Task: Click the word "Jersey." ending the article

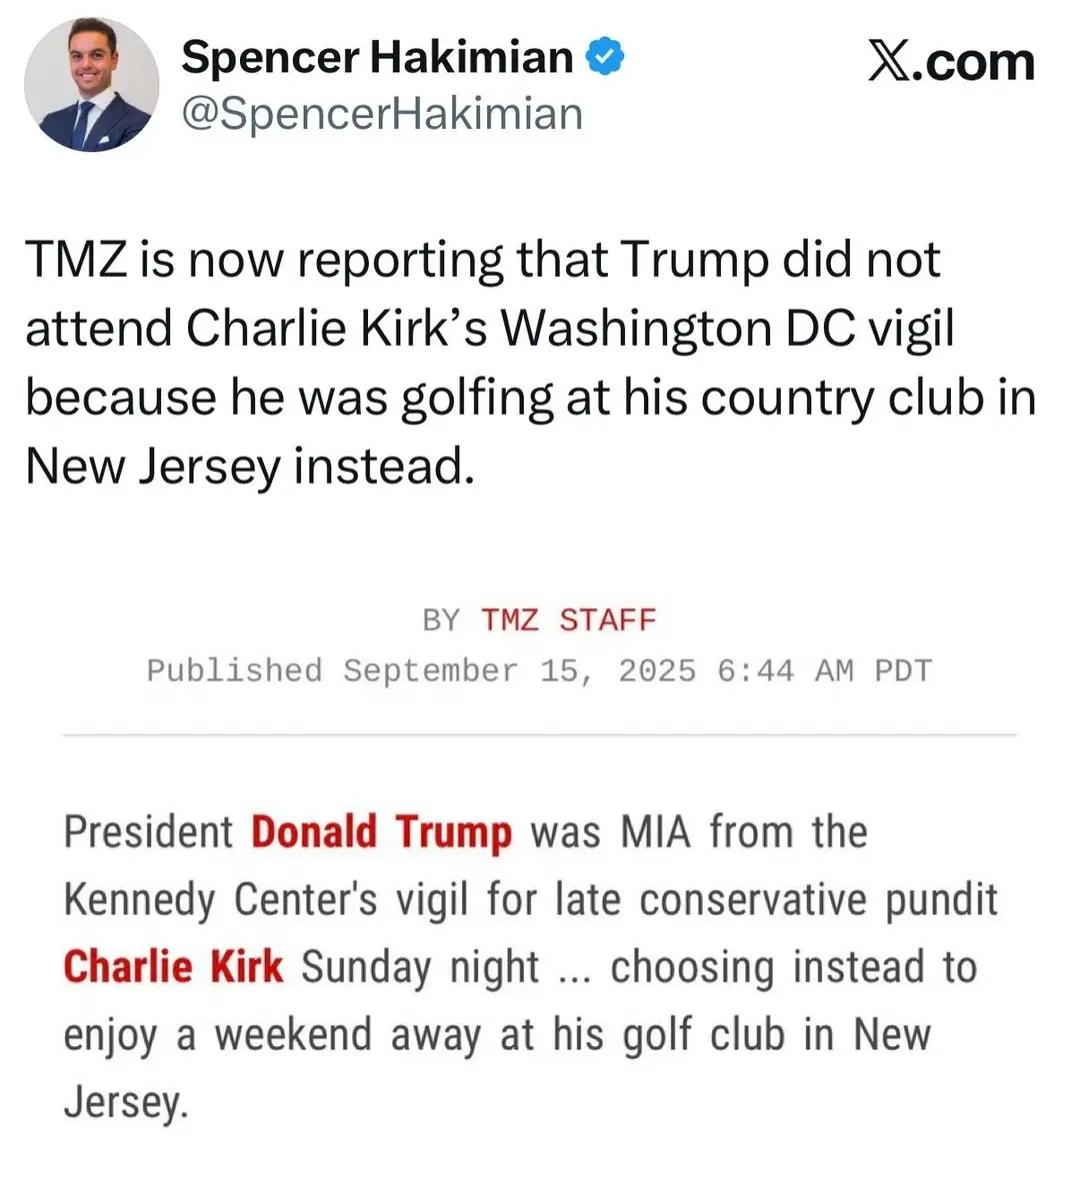Action: (x=126, y=1101)
